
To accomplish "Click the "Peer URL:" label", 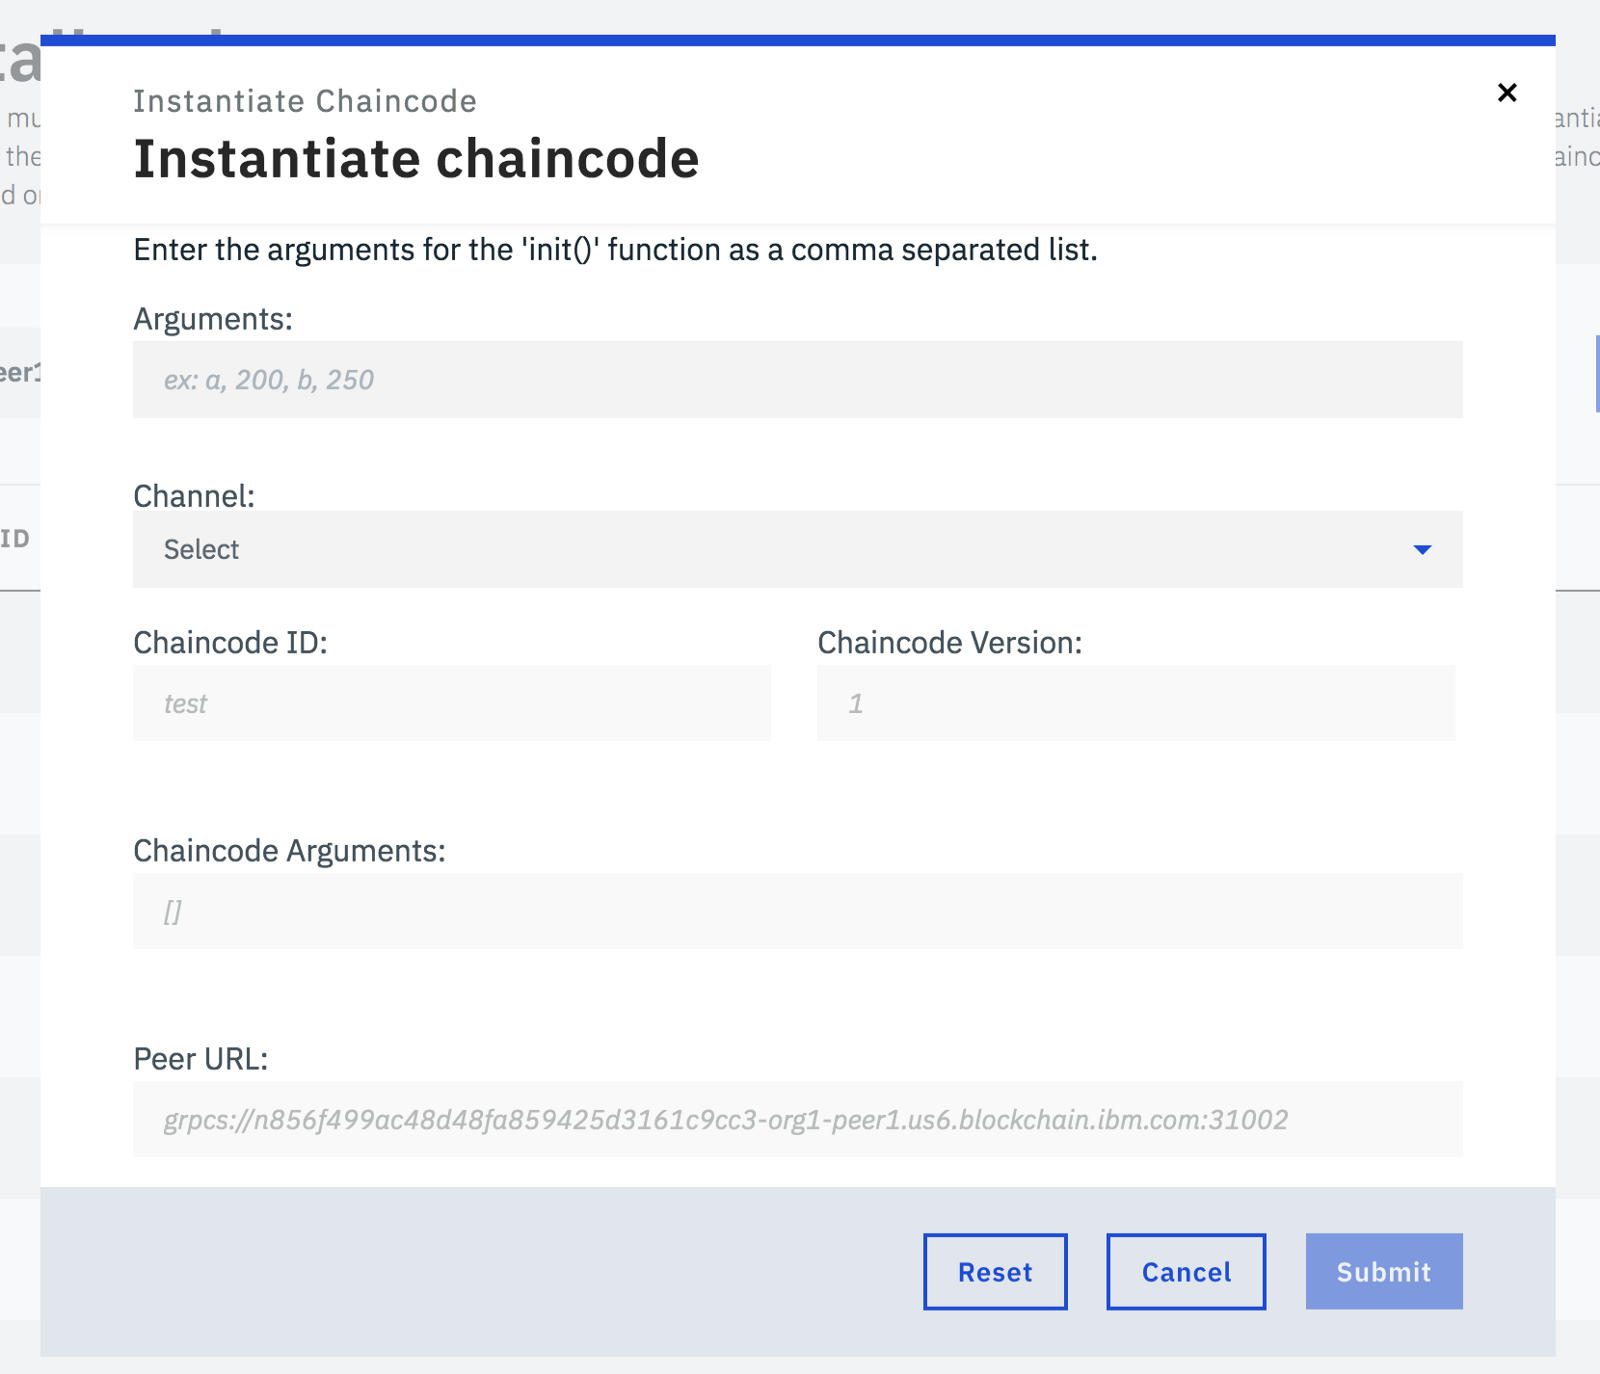I will click(200, 1058).
